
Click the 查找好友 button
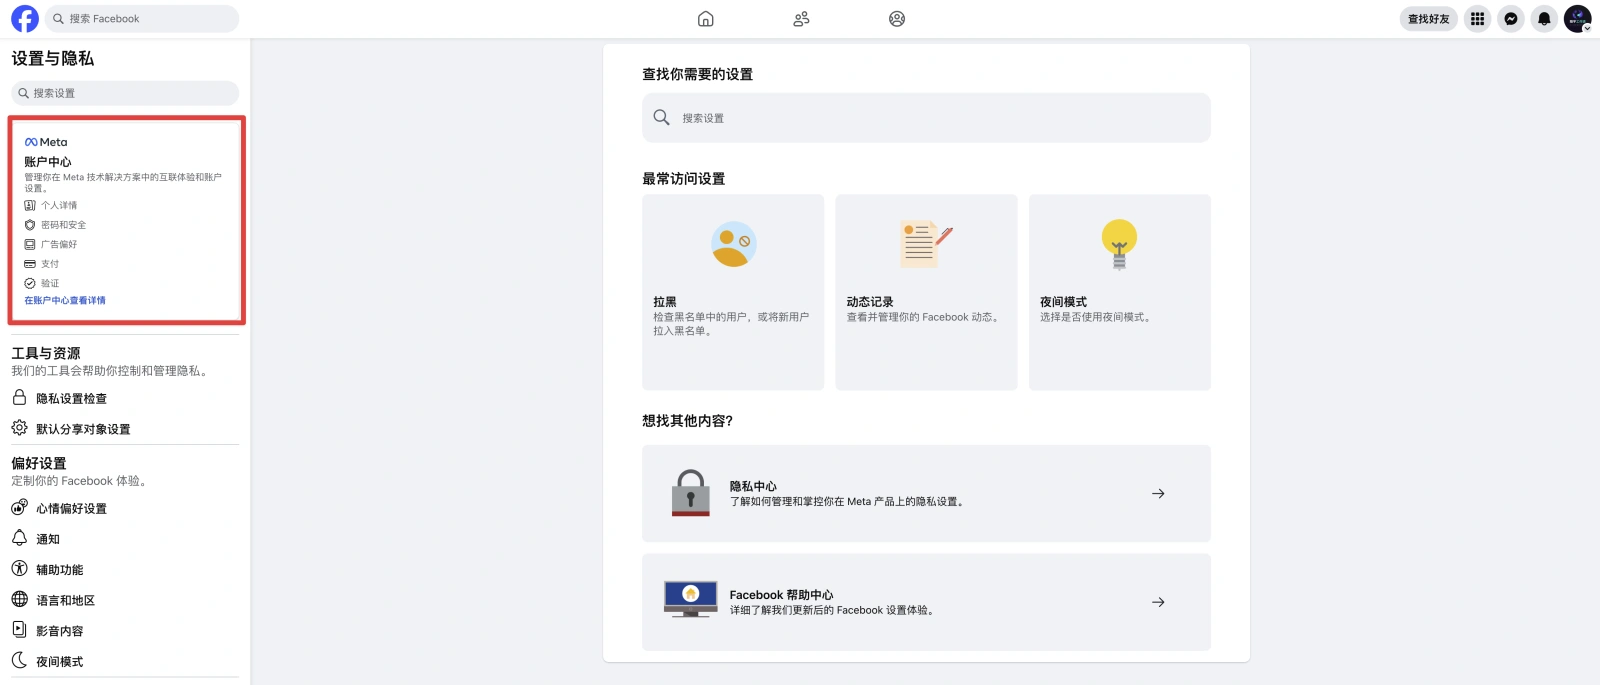(x=1428, y=19)
